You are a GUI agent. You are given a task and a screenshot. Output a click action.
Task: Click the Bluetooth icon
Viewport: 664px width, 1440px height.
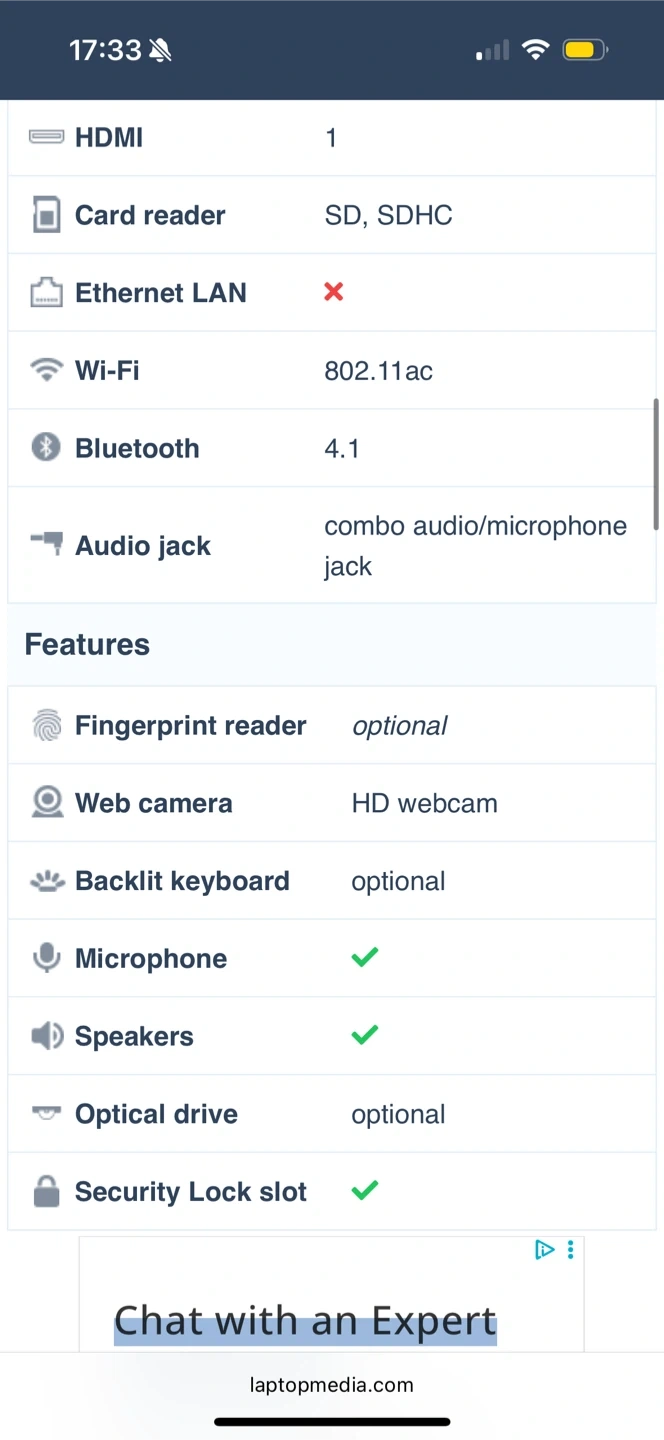[46, 447]
